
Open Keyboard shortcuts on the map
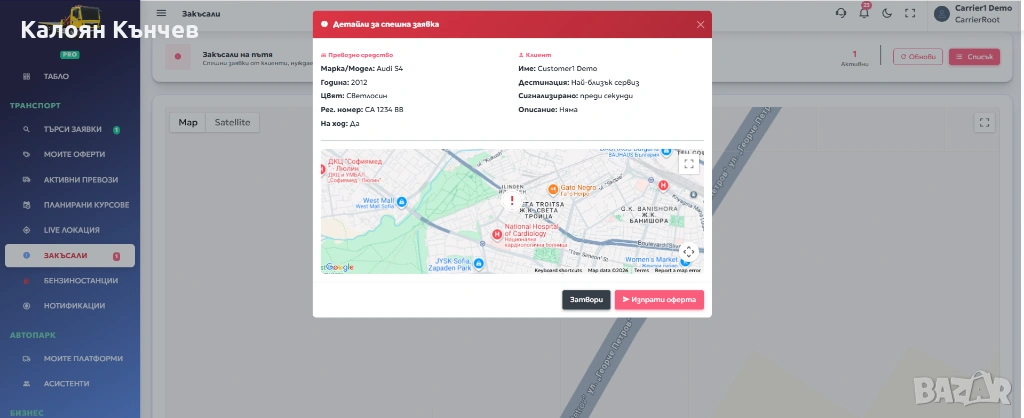click(x=558, y=270)
